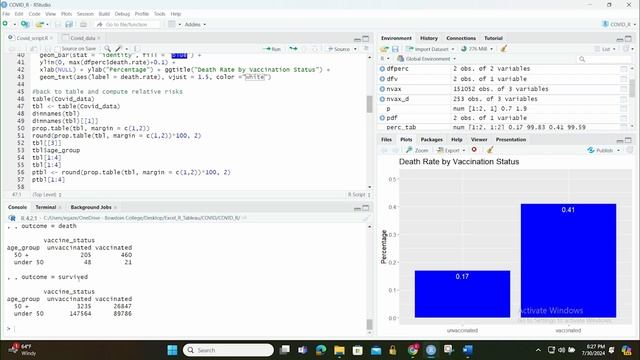This screenshot has width=640, height=360.
Task: Click the compile report notebook icon
Action: (136, 49)
